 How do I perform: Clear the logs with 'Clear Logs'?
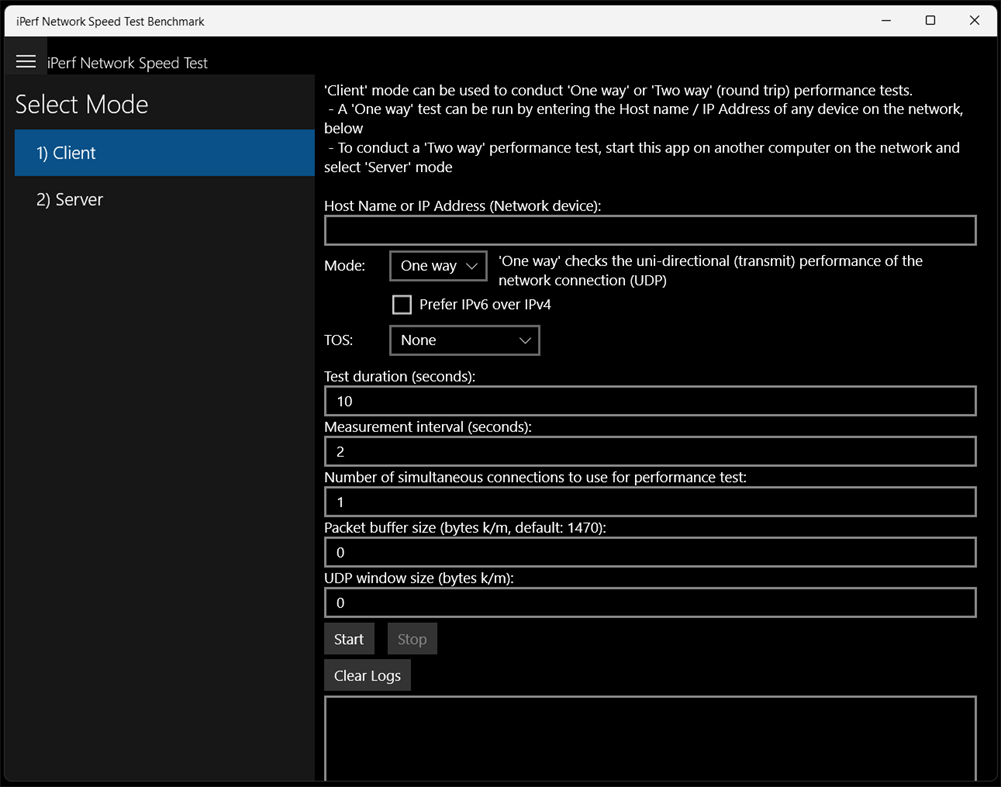367,674
